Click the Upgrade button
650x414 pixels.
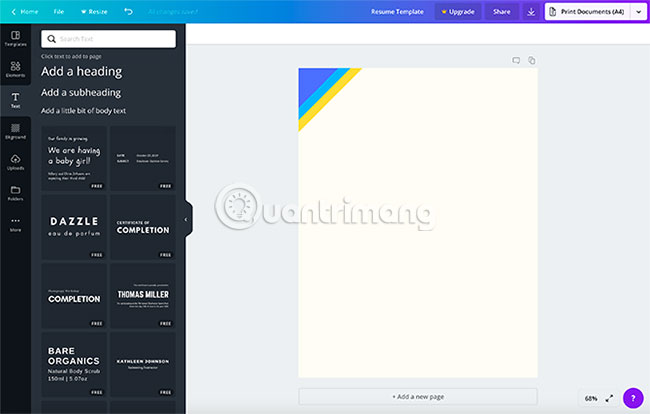click(x=458, y=12)
